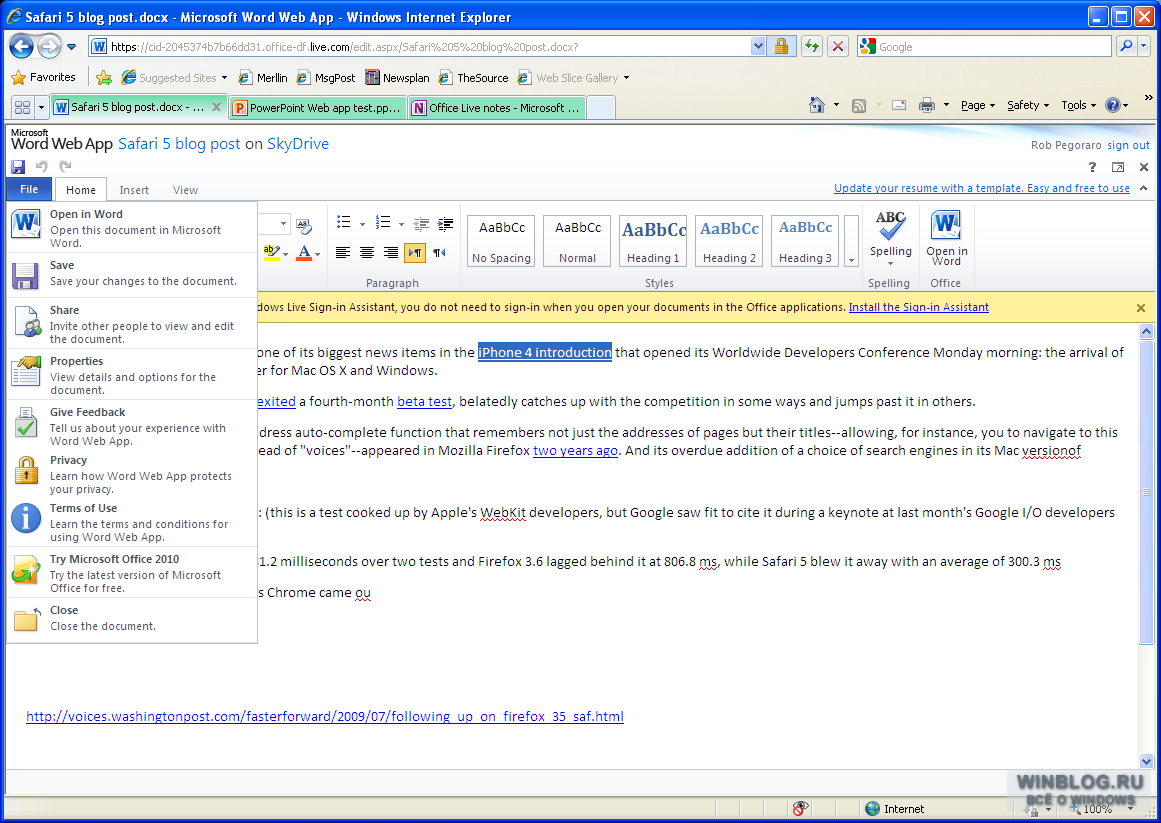The width and height of the screenshot is (1161, 823).
Task: Click the Redo arrow icon
Action: 65,167
